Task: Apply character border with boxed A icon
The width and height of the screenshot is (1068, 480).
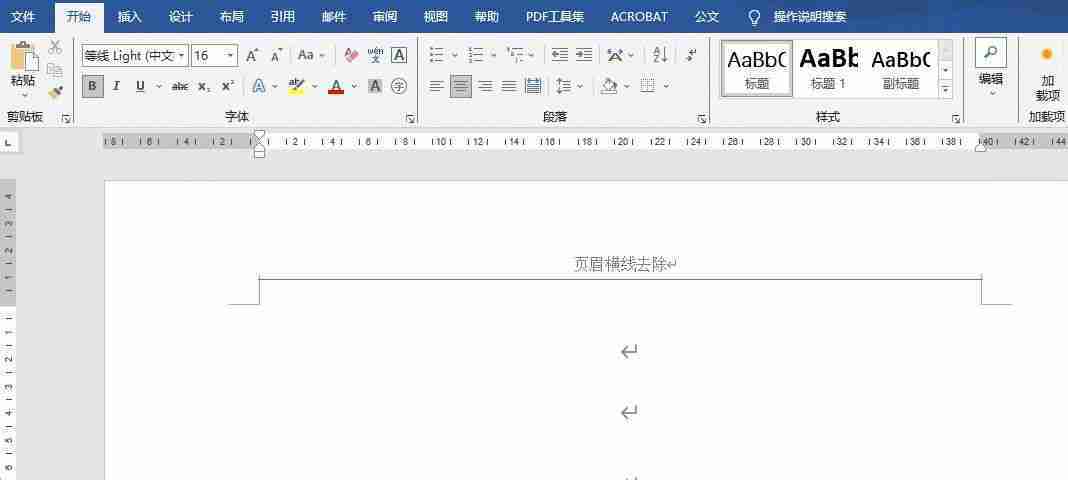Action: (x=399, y=55)
